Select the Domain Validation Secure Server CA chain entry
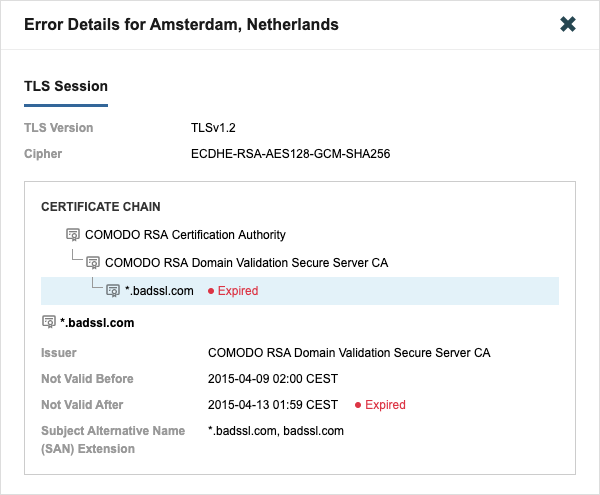Viewport: 600px width, 495px height. 246,263
